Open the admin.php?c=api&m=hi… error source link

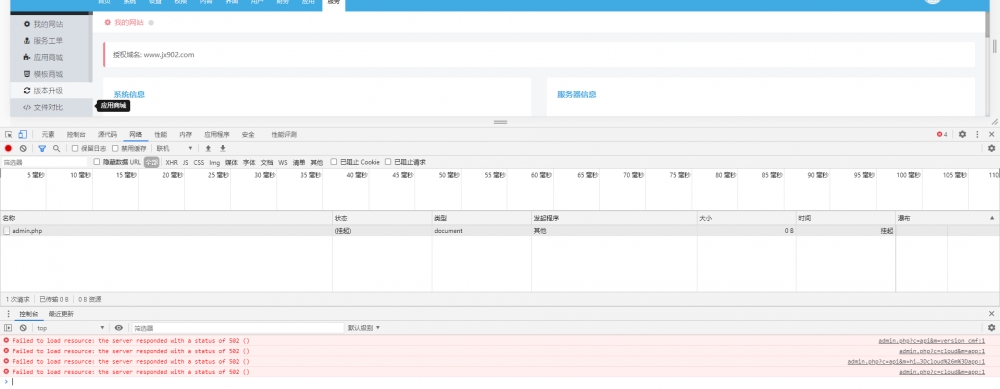click(916, 362)
